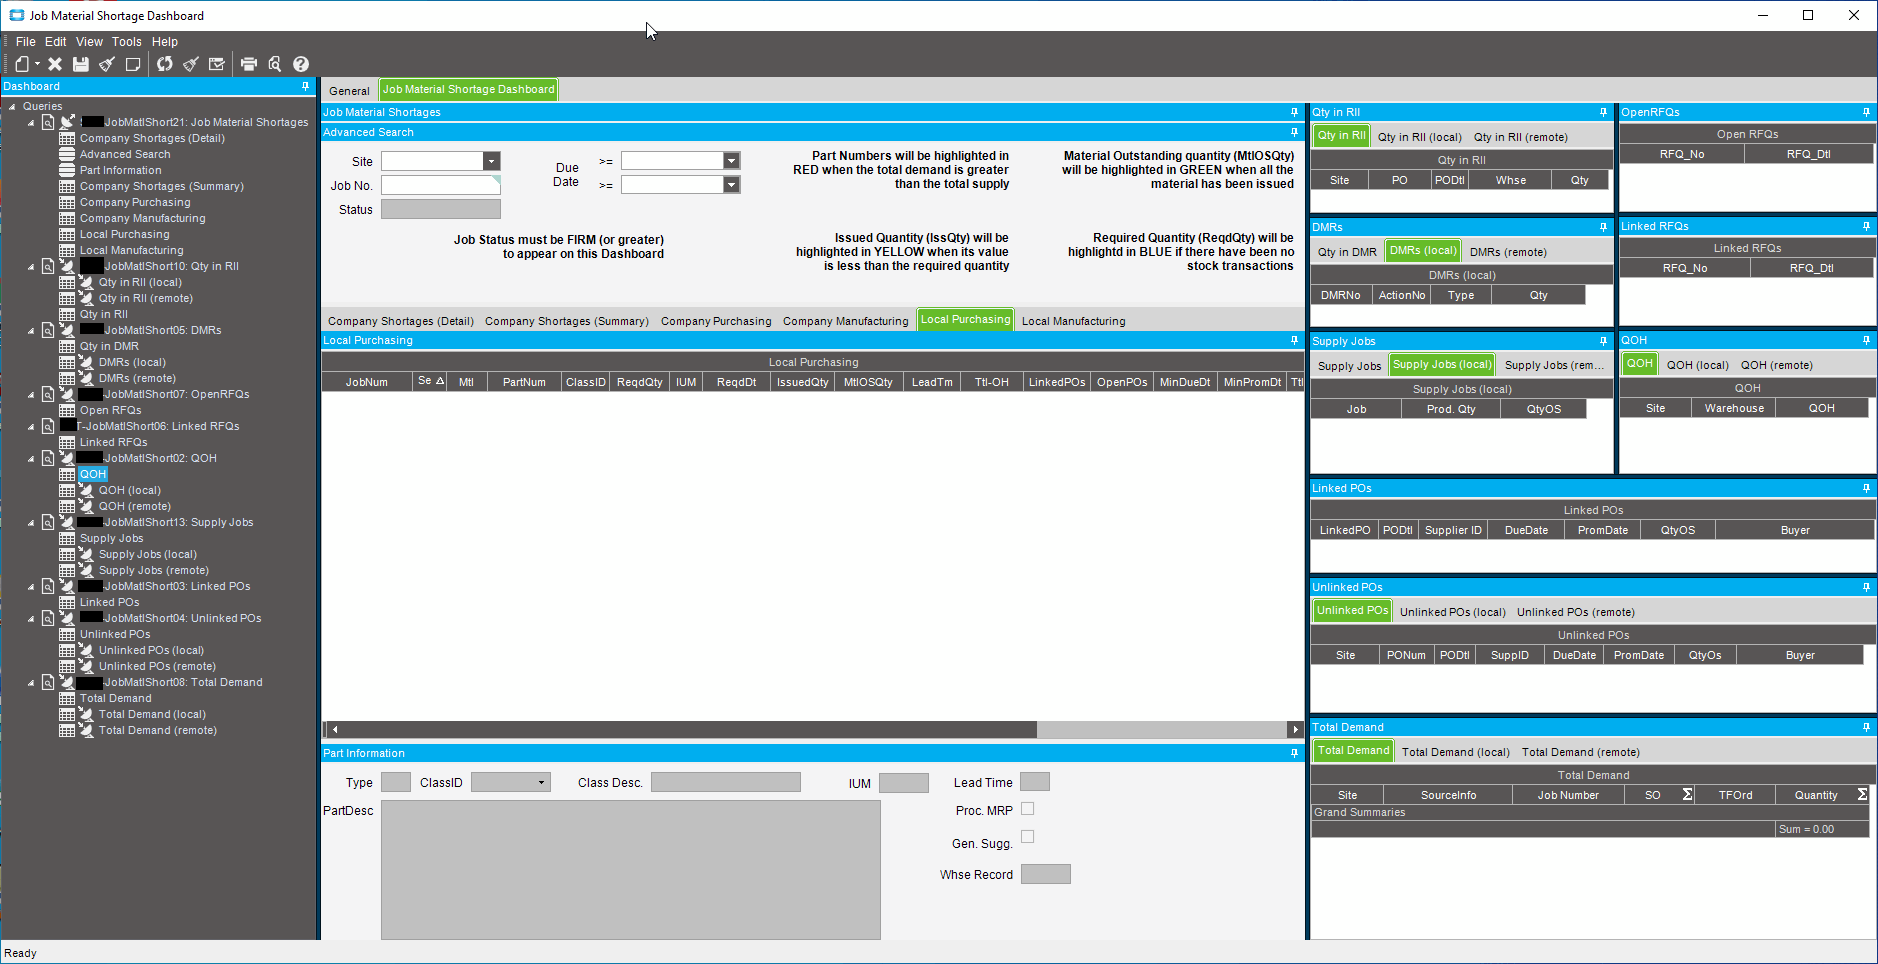
Task: Click pin icon on Total Demand panel
Action: (x=1866, y=727)
